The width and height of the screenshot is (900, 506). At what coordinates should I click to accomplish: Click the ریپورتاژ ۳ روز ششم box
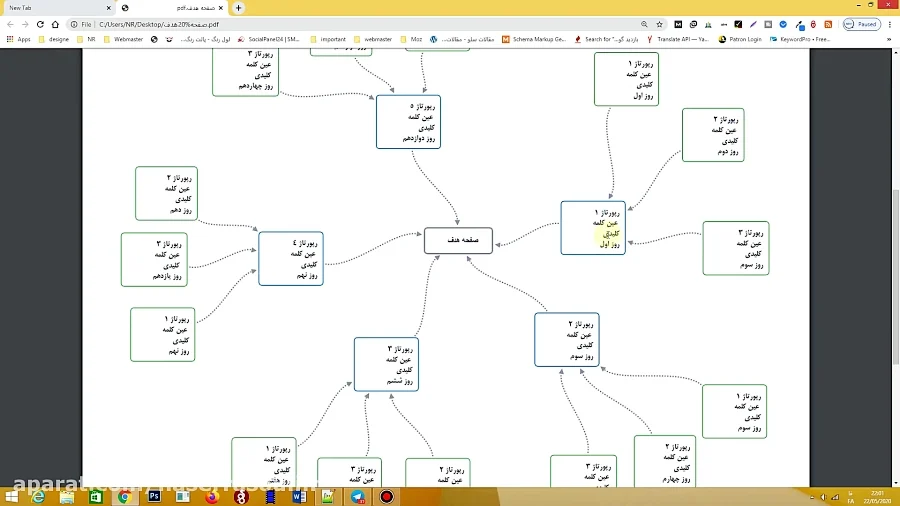click(386, 364)
